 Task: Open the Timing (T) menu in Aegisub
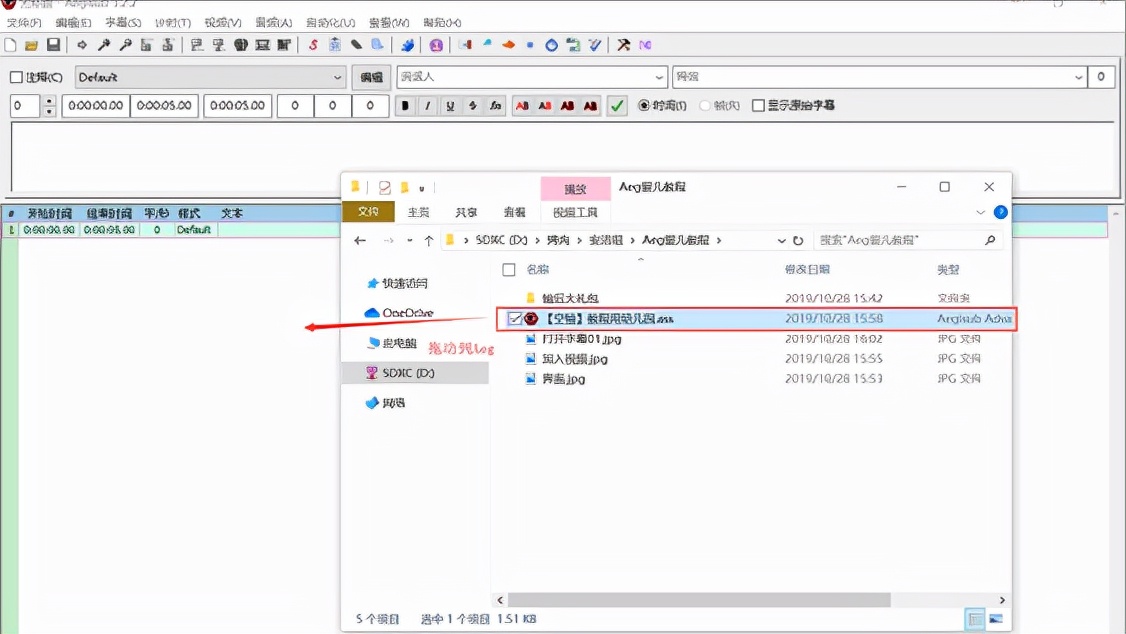click(173, 23)
